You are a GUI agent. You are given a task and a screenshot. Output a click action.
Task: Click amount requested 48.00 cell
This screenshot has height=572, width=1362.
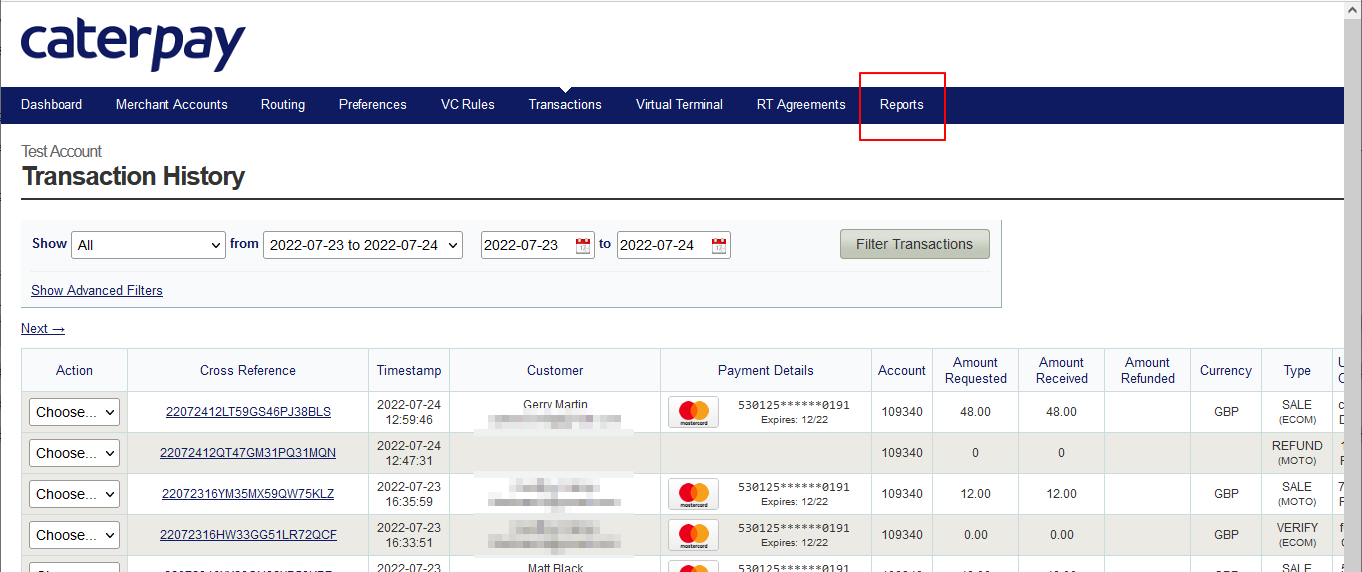point(976,412)
